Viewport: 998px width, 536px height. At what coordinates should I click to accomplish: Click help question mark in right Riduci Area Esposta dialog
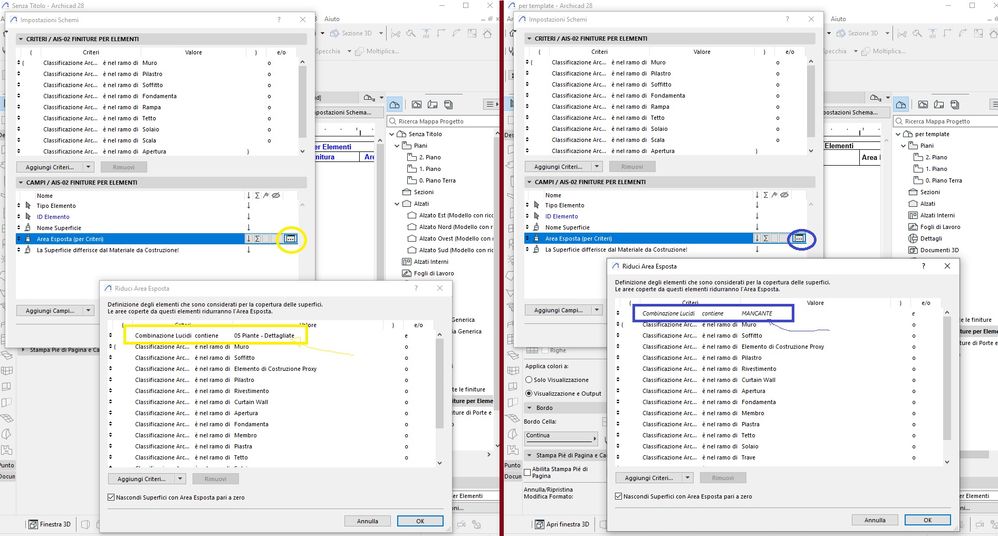[924, 266]
